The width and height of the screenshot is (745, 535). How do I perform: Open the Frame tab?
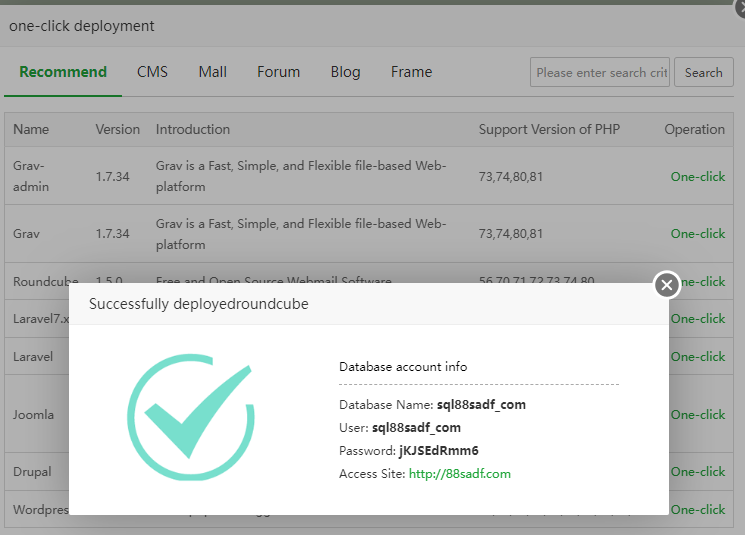411,72
